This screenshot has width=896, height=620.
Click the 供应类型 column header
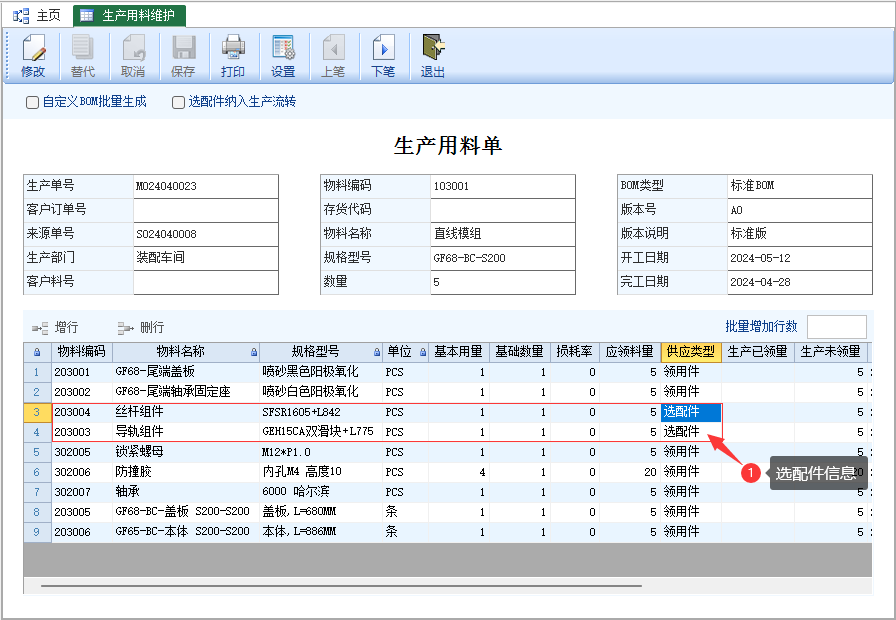[x=691, y=352]
